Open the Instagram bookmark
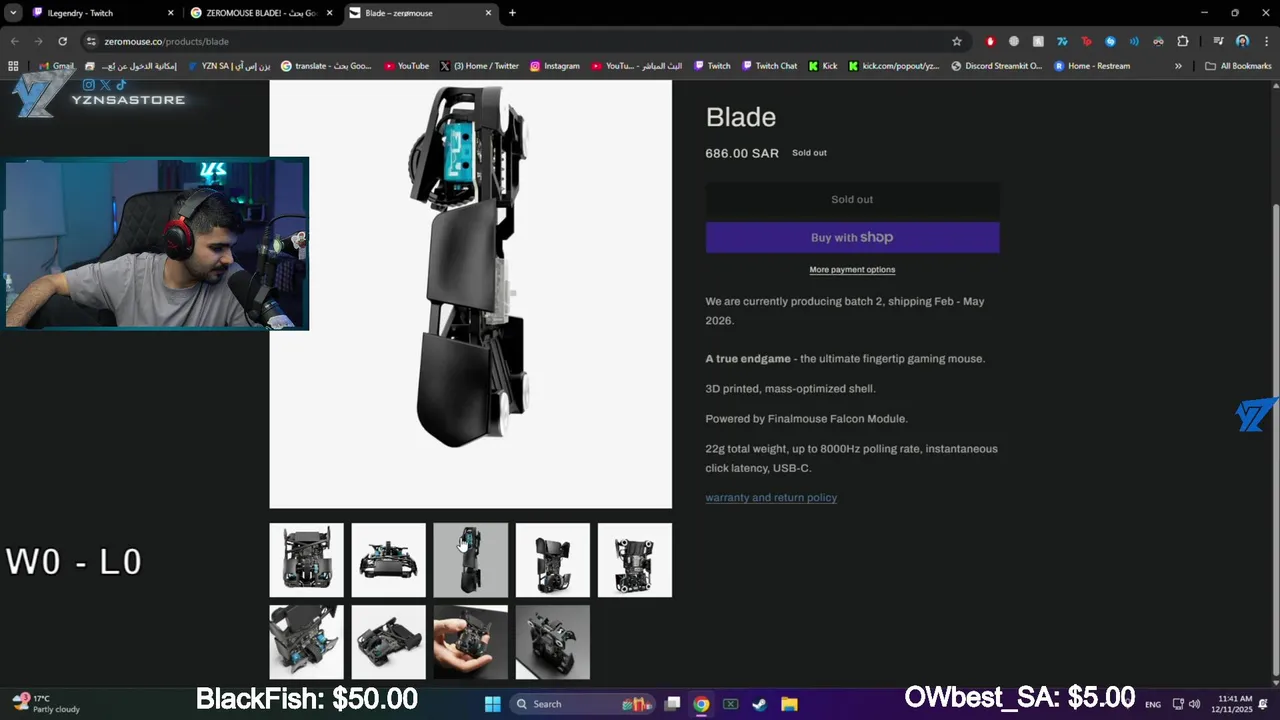Screen dimensions: 1280x720 pyautogui.click(x=554, y=66)
